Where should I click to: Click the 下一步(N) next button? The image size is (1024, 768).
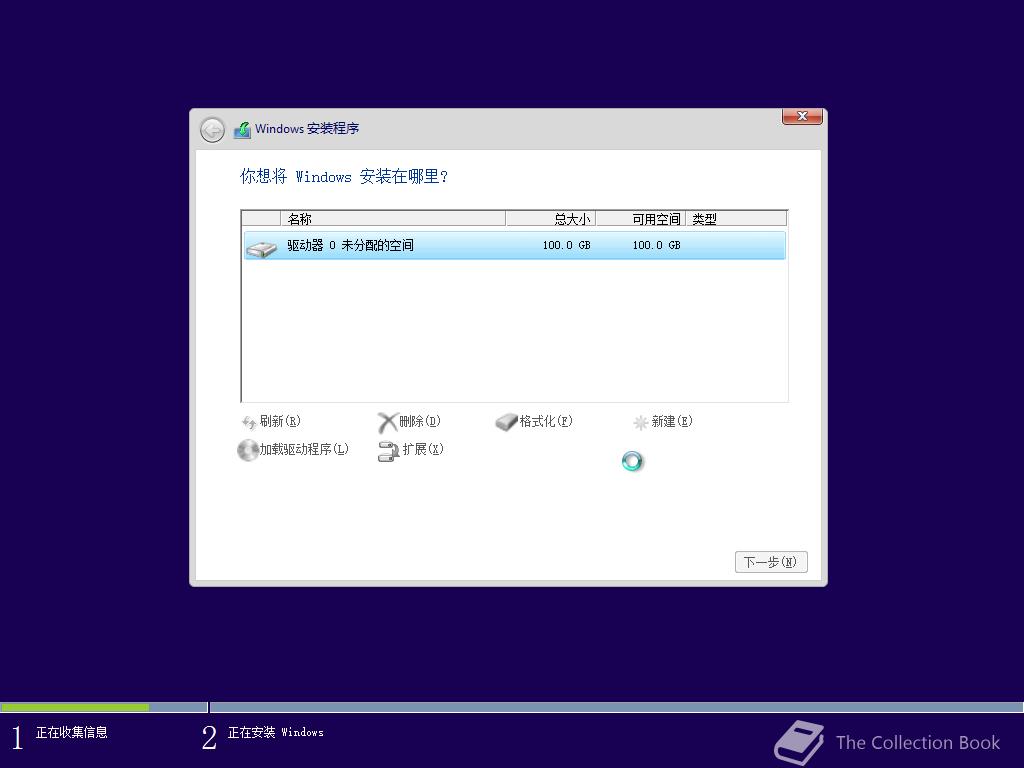tap(771, 562)
